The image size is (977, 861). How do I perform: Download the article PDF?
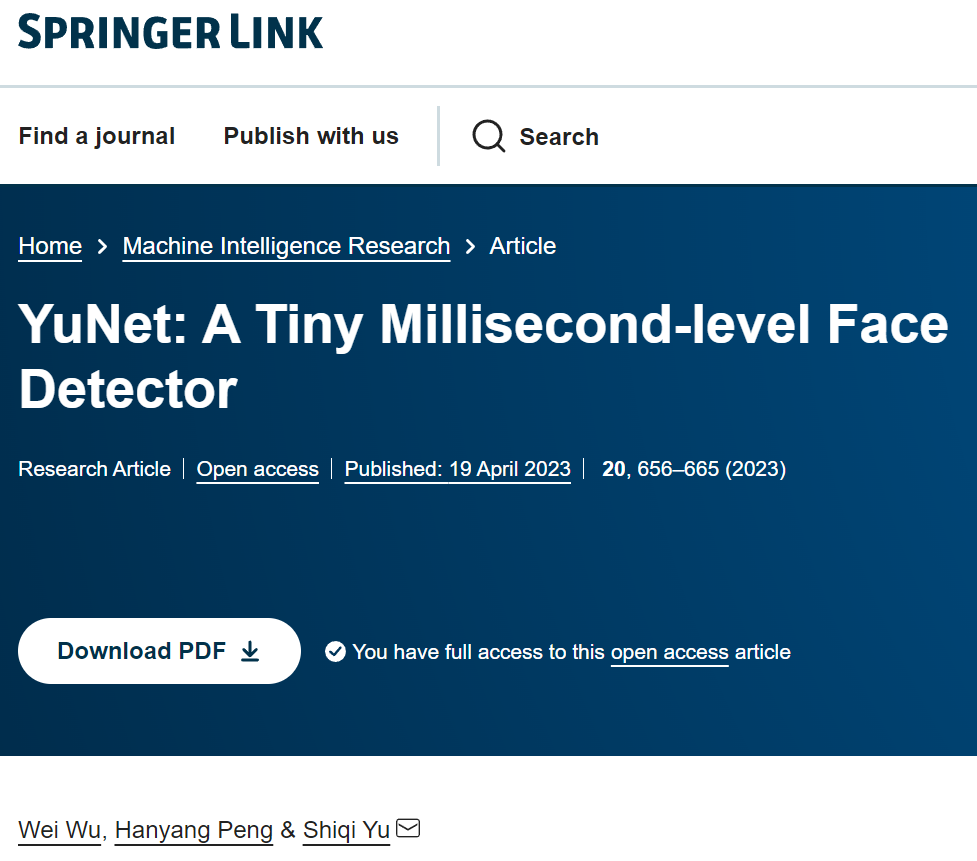tap(159, 650)
